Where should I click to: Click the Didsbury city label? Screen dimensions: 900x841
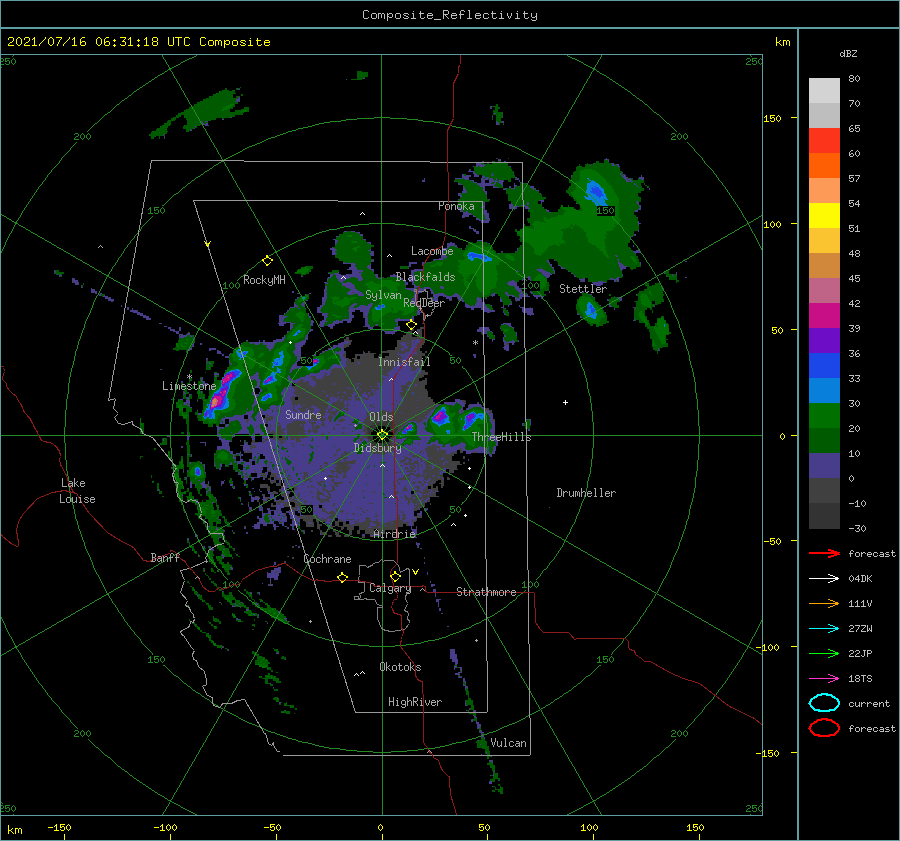click(x=378, y=448)
